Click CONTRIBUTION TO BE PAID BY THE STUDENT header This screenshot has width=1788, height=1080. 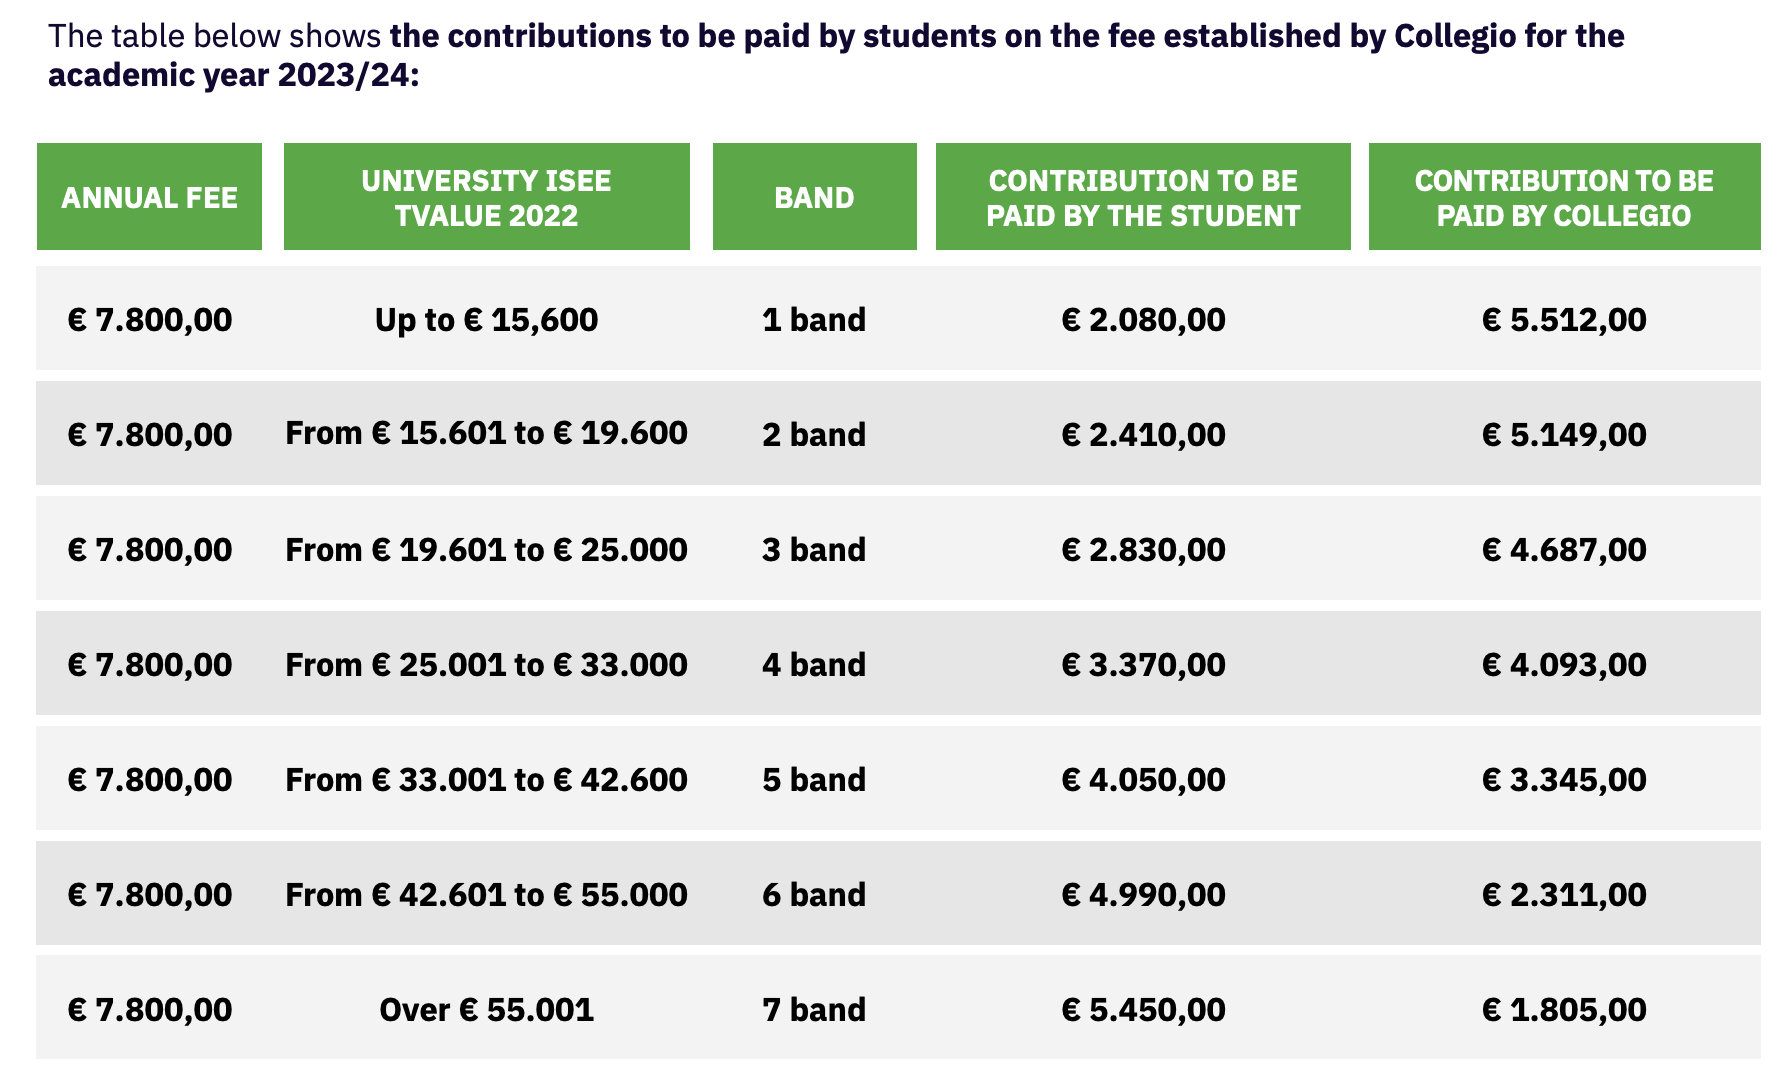[x=1143, y=197]
